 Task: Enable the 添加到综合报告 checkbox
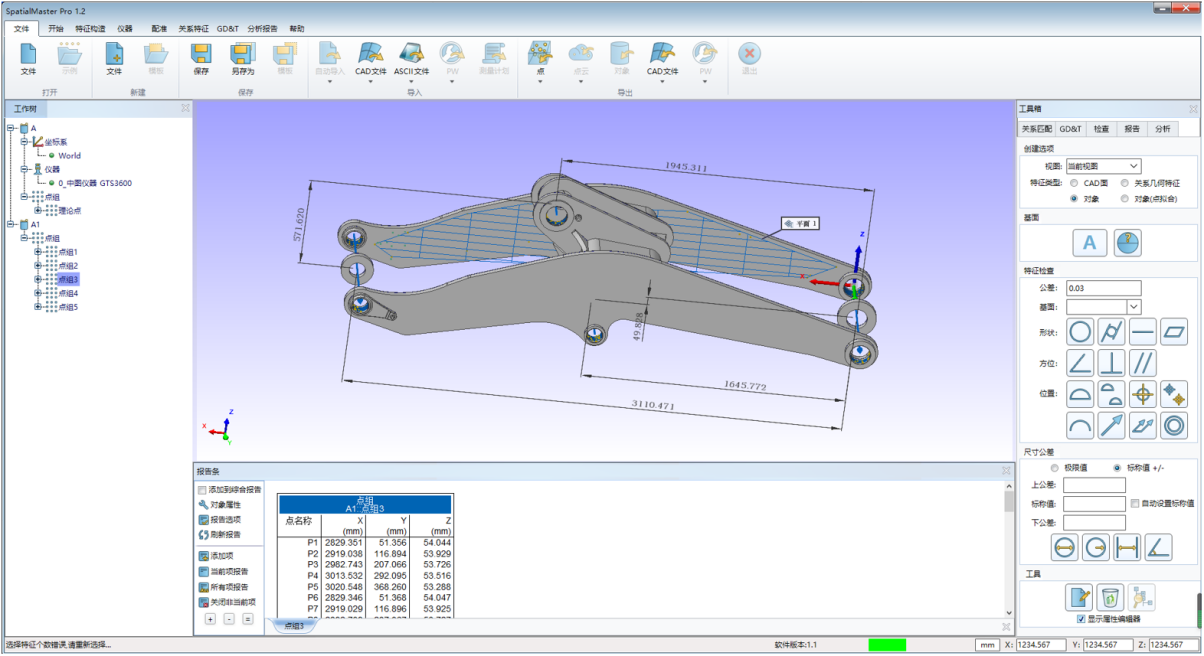click(203, 490)
